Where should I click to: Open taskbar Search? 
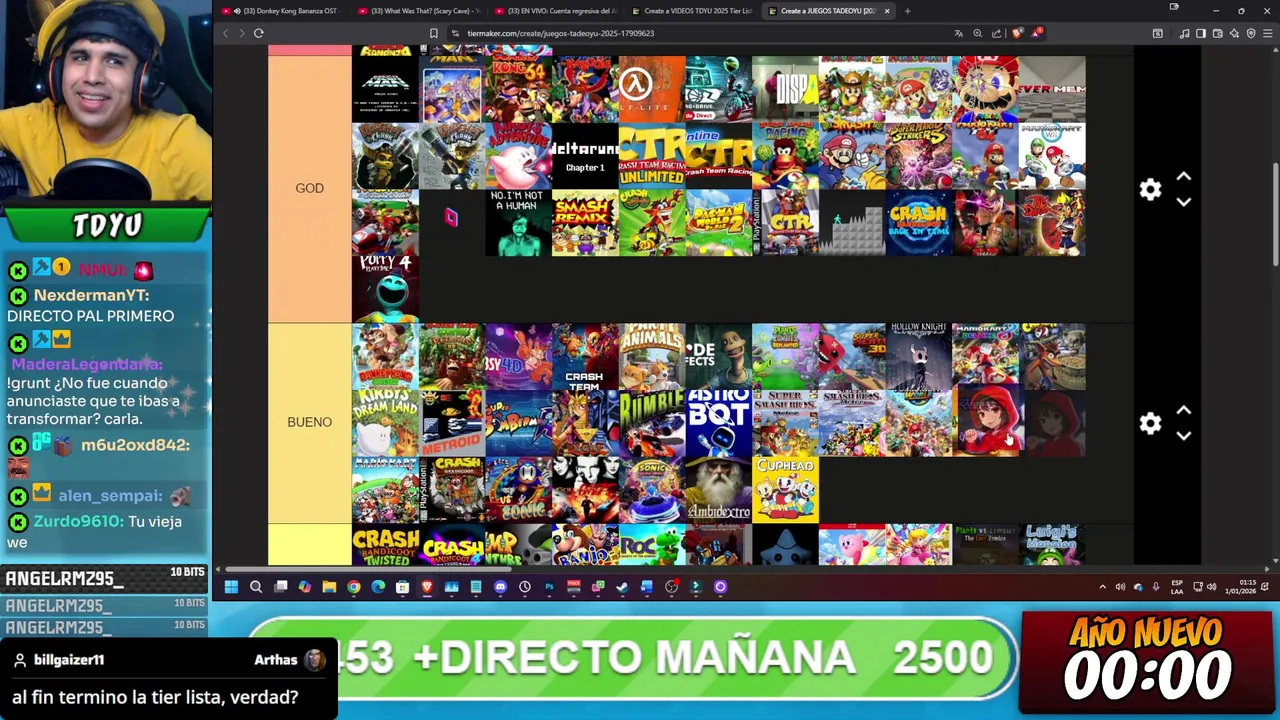point(256,587)
